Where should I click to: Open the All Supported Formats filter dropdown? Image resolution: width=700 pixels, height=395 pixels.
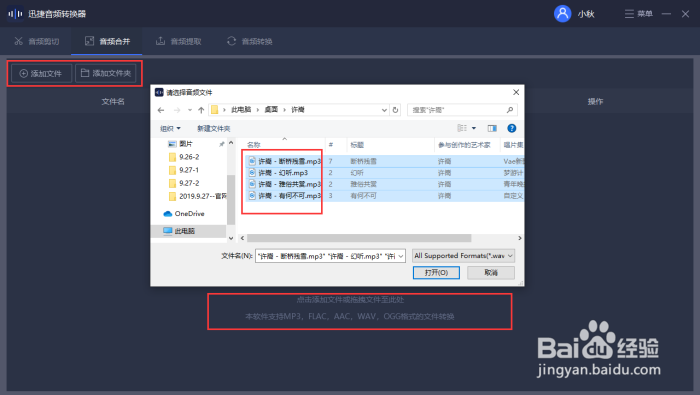463,256
